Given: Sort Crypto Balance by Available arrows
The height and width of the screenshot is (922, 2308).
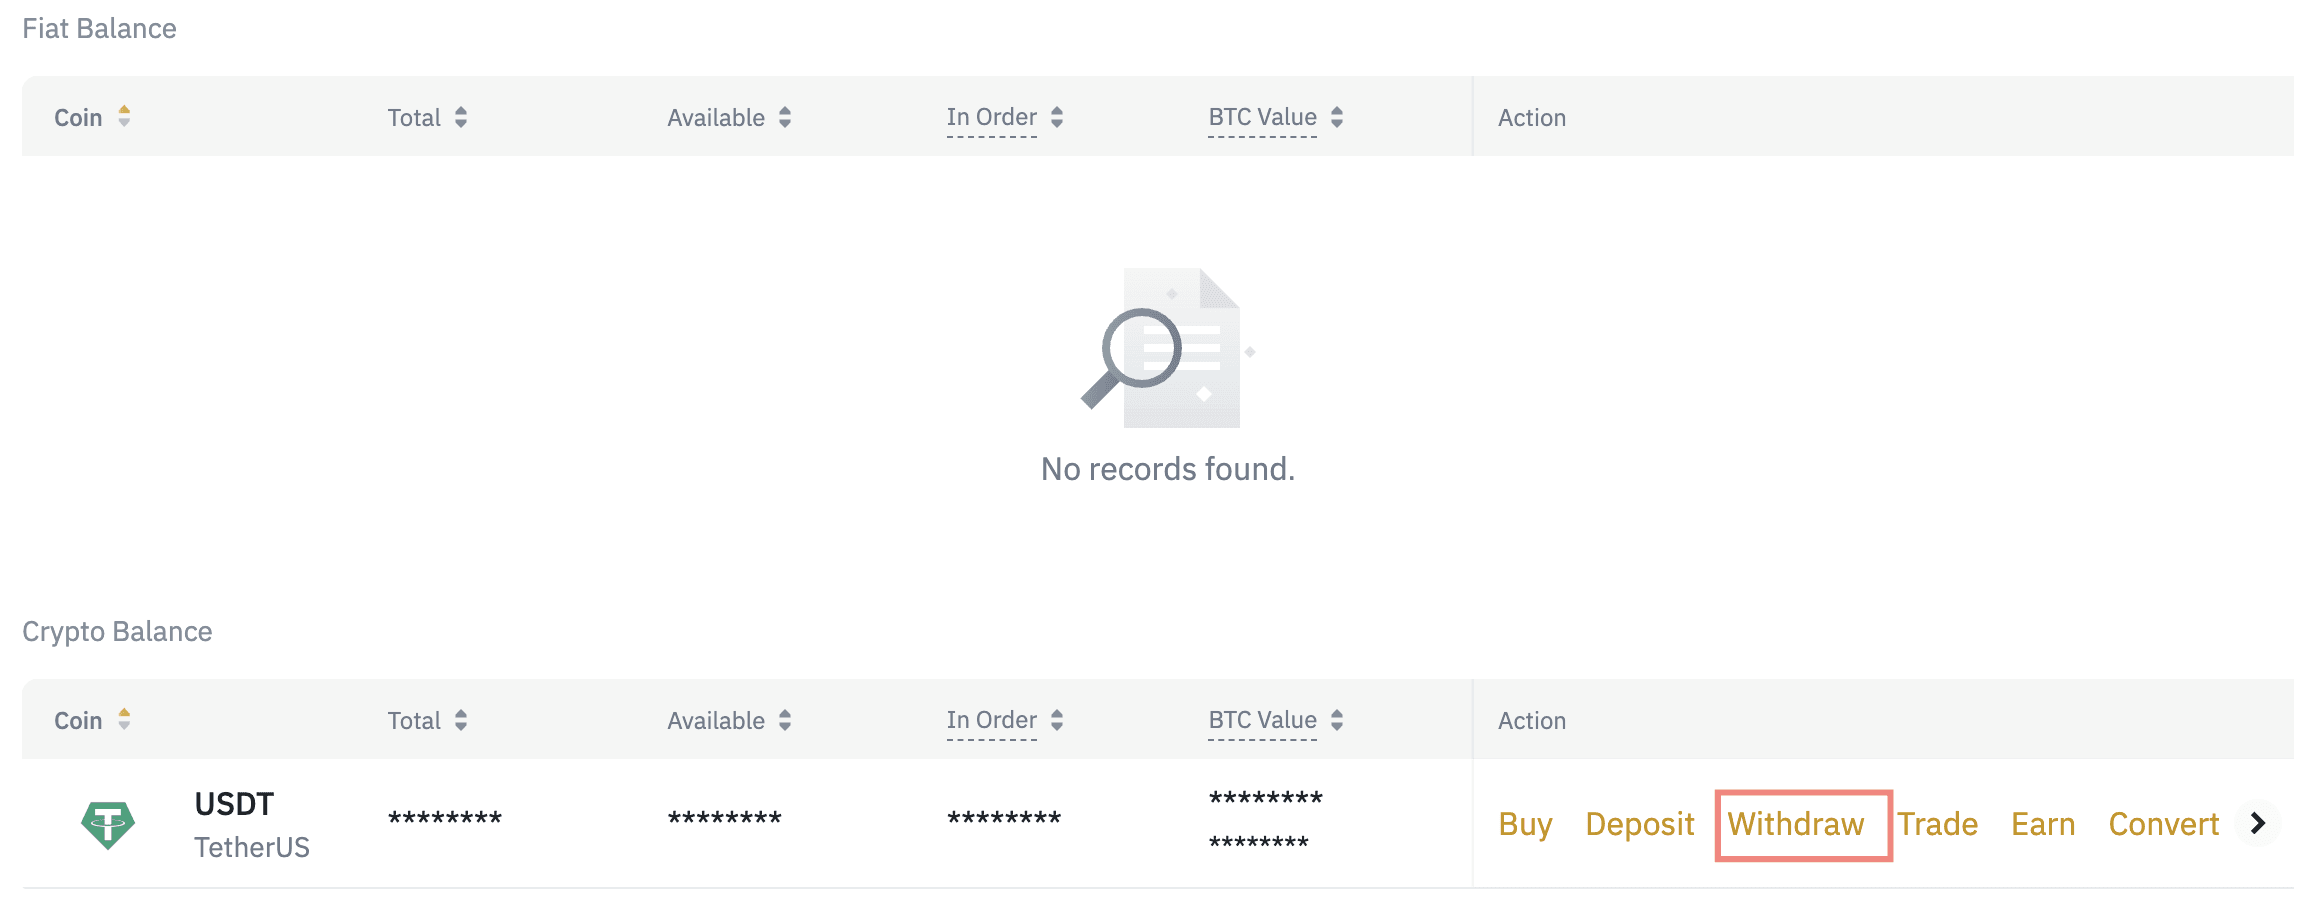Looking at the screenshot, I should tap(785, 721).
